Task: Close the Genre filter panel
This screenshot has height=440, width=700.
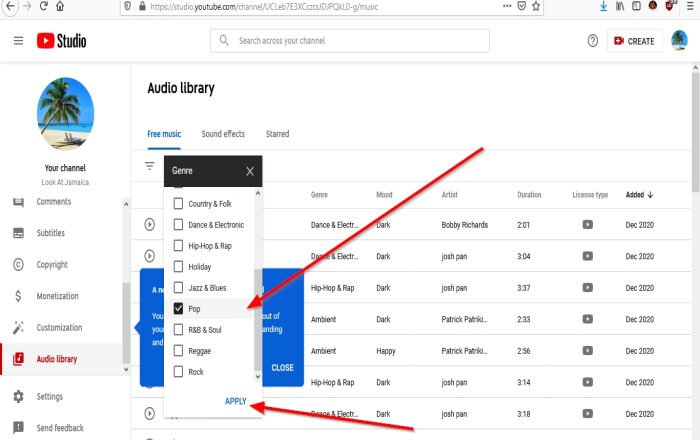Action: pos(250,171)
